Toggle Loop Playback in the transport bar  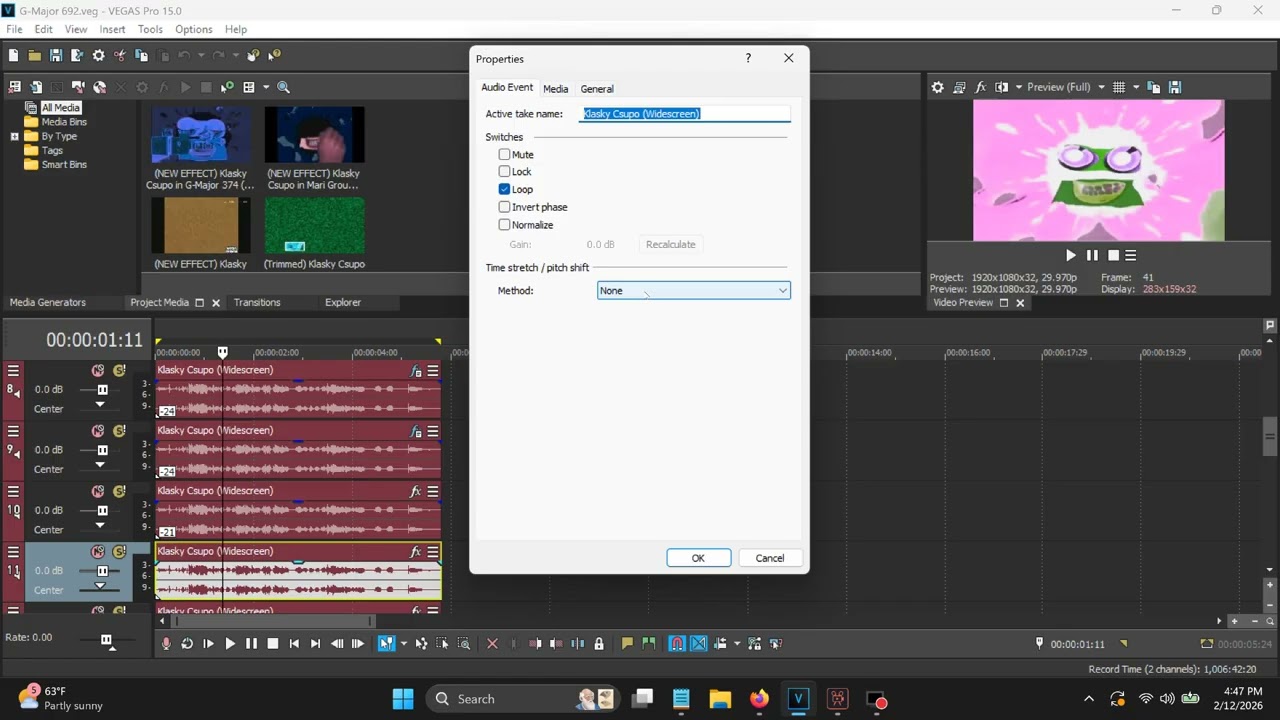pos(187,644)
